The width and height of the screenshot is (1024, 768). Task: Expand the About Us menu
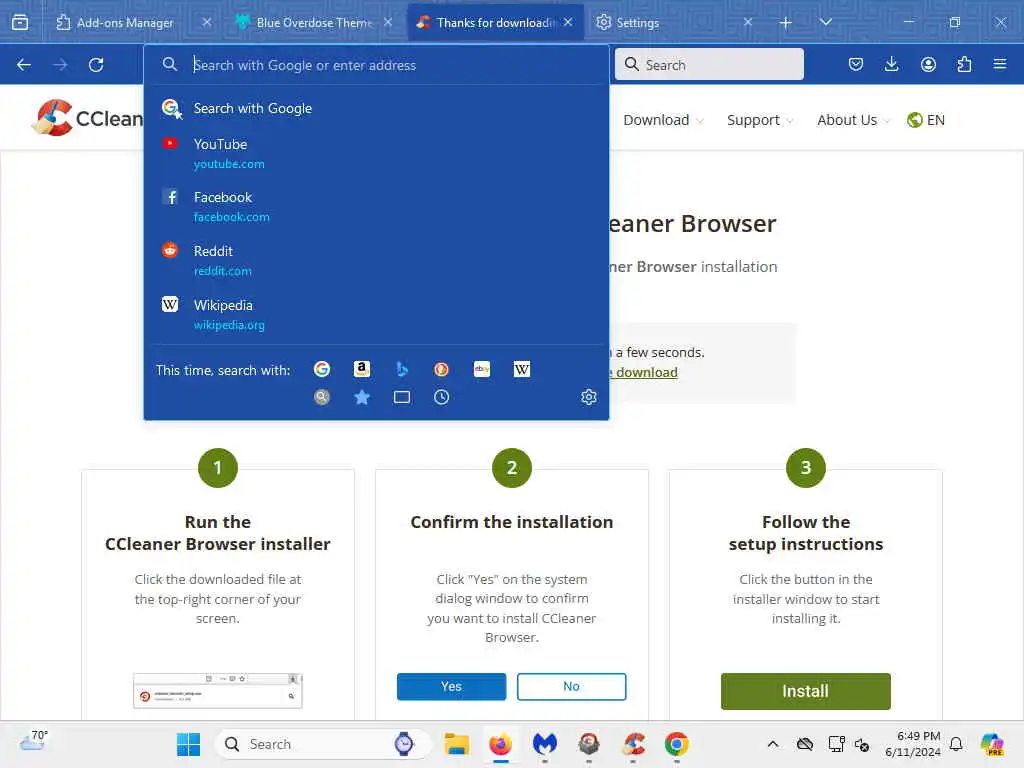point(853,120)
